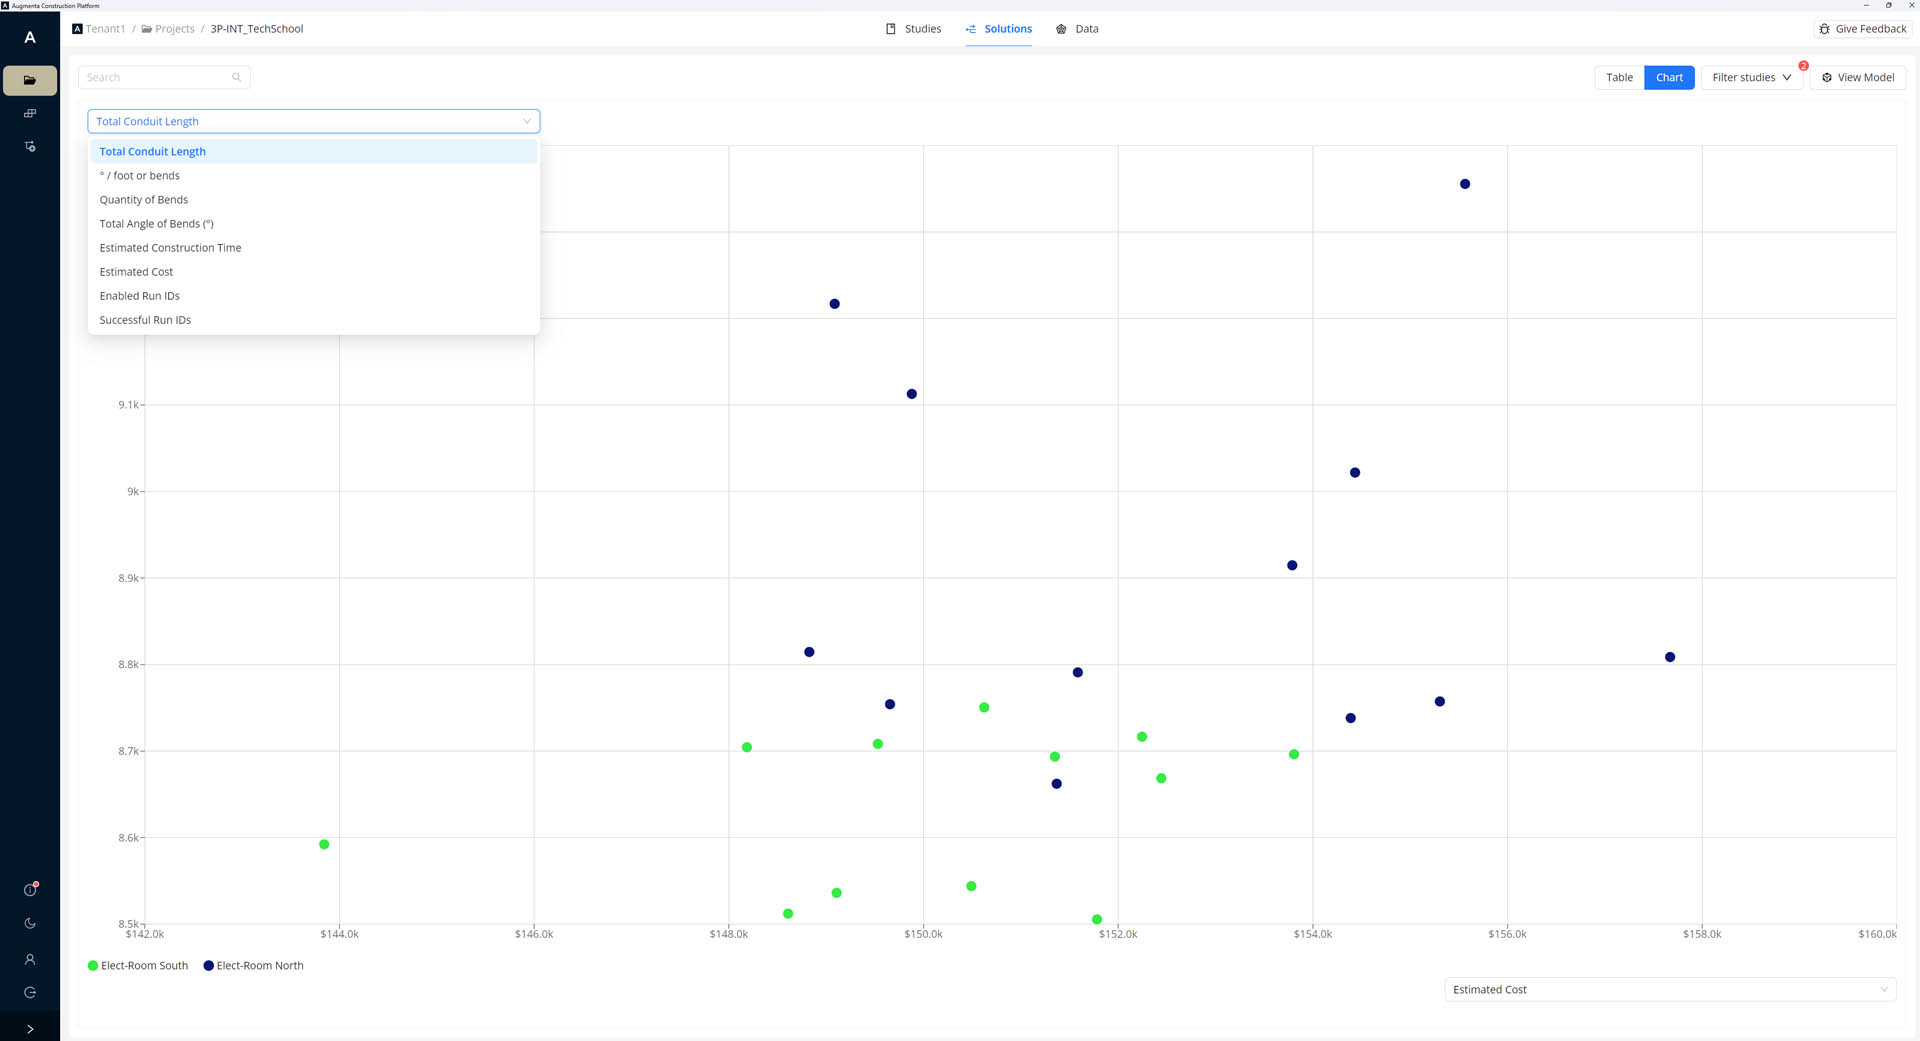Click the search magnifier icon
This screenshot has height=1041, width=1920.
pos(237,78)
